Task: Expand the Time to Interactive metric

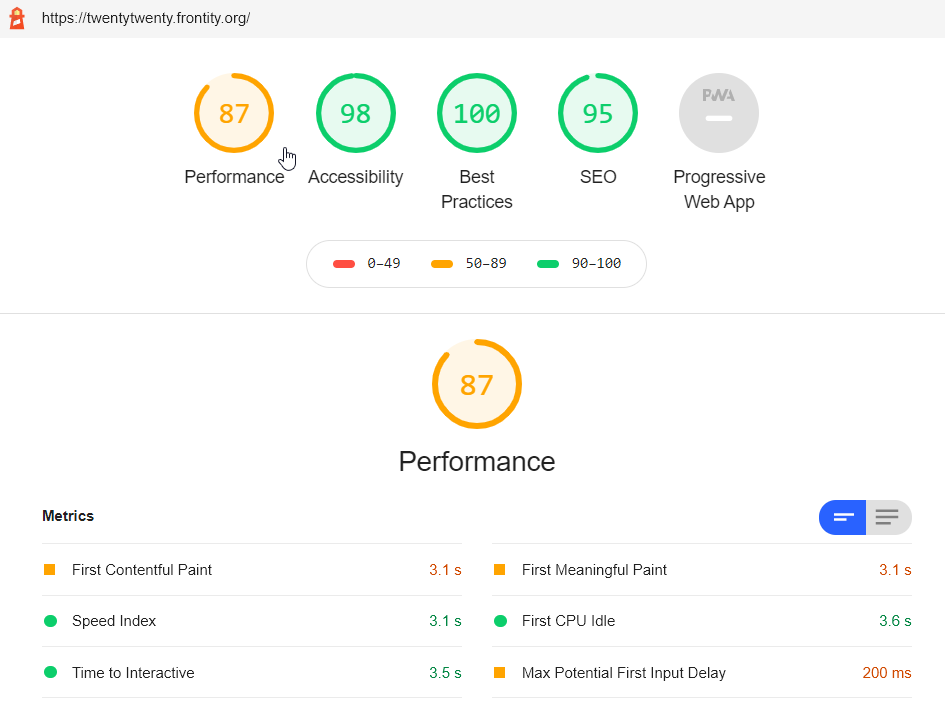Action: [133, 673]
